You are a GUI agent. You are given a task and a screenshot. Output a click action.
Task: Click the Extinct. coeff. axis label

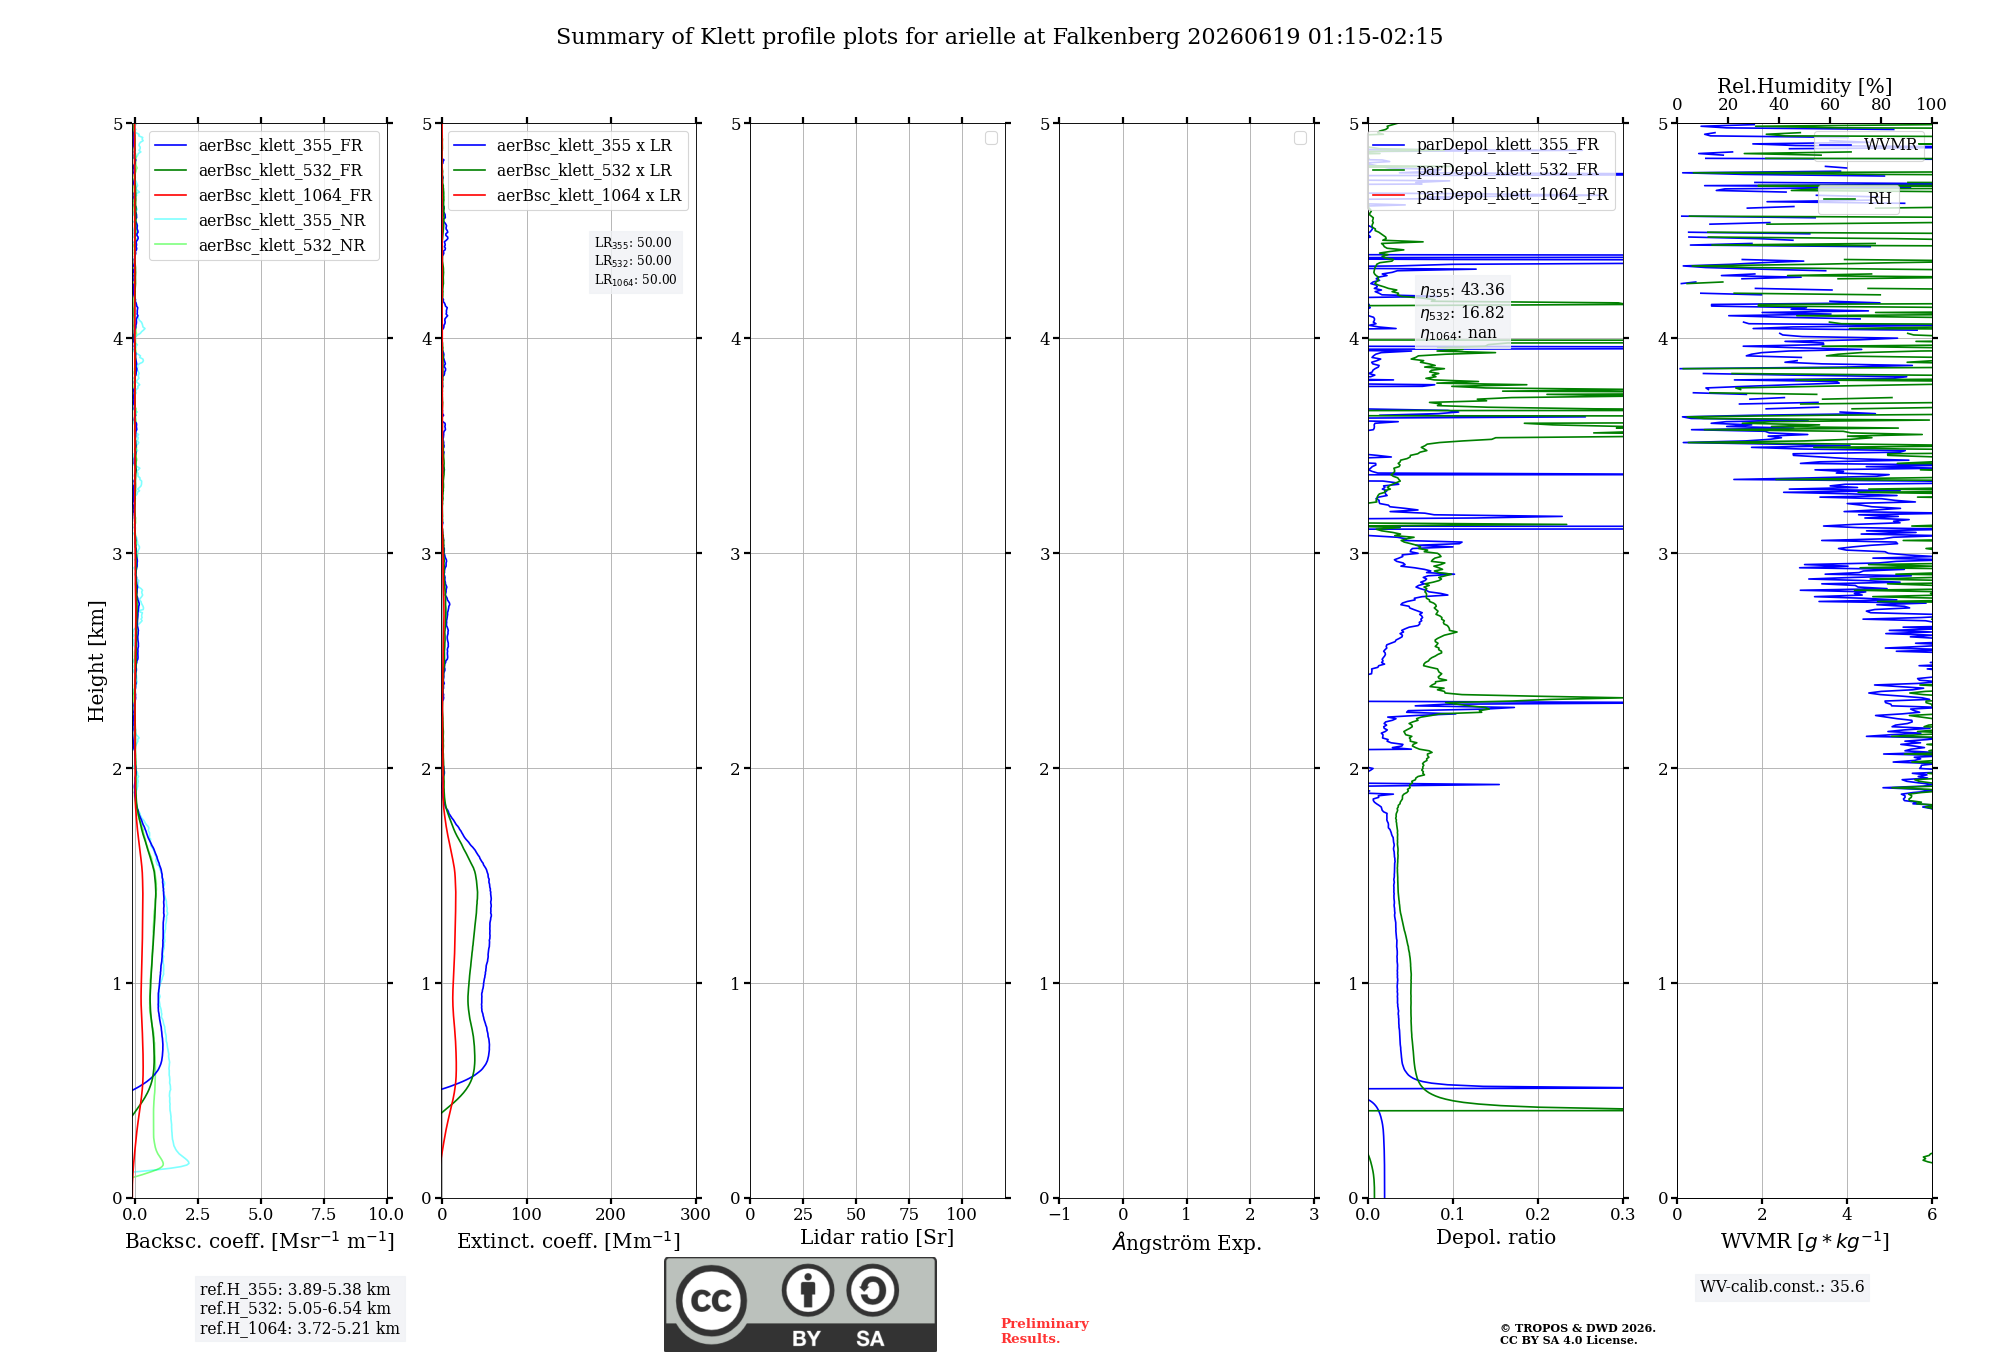(x=569, y=1241)
